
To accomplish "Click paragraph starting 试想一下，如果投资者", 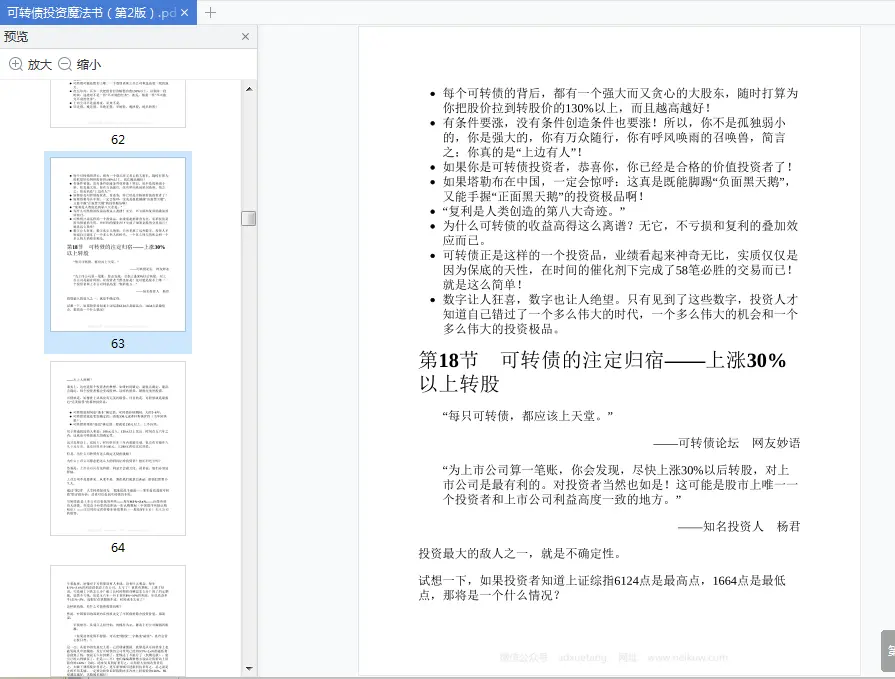I will [x=602, y=588].
